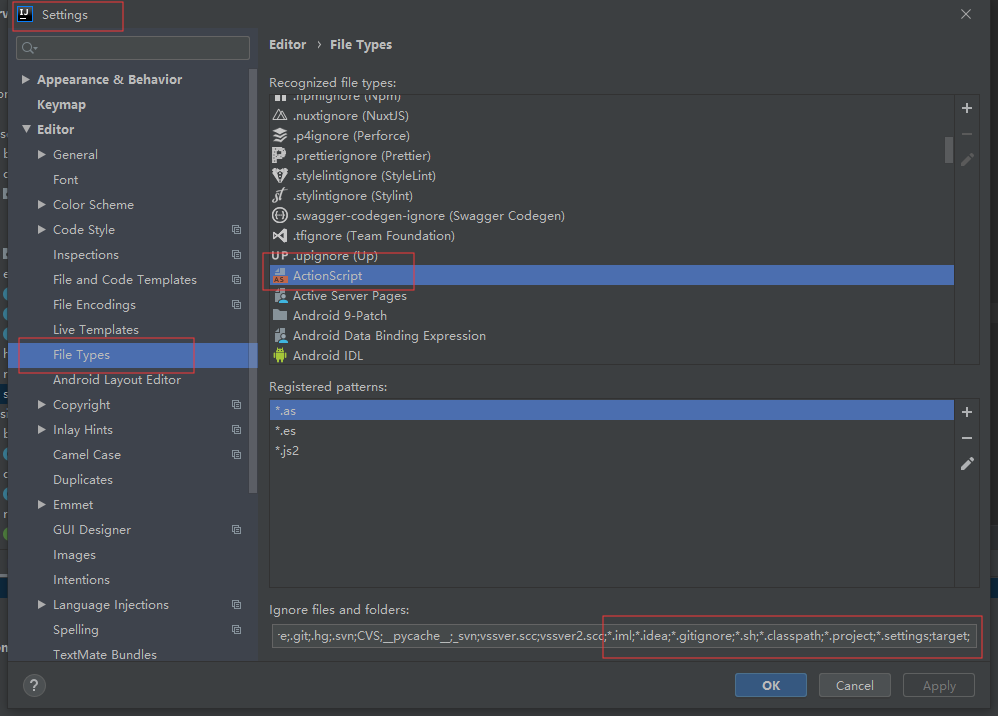This screenshot has width=998, height=716.
Task: Click the settings tree scrollbar
Action: tap(253, 280)
